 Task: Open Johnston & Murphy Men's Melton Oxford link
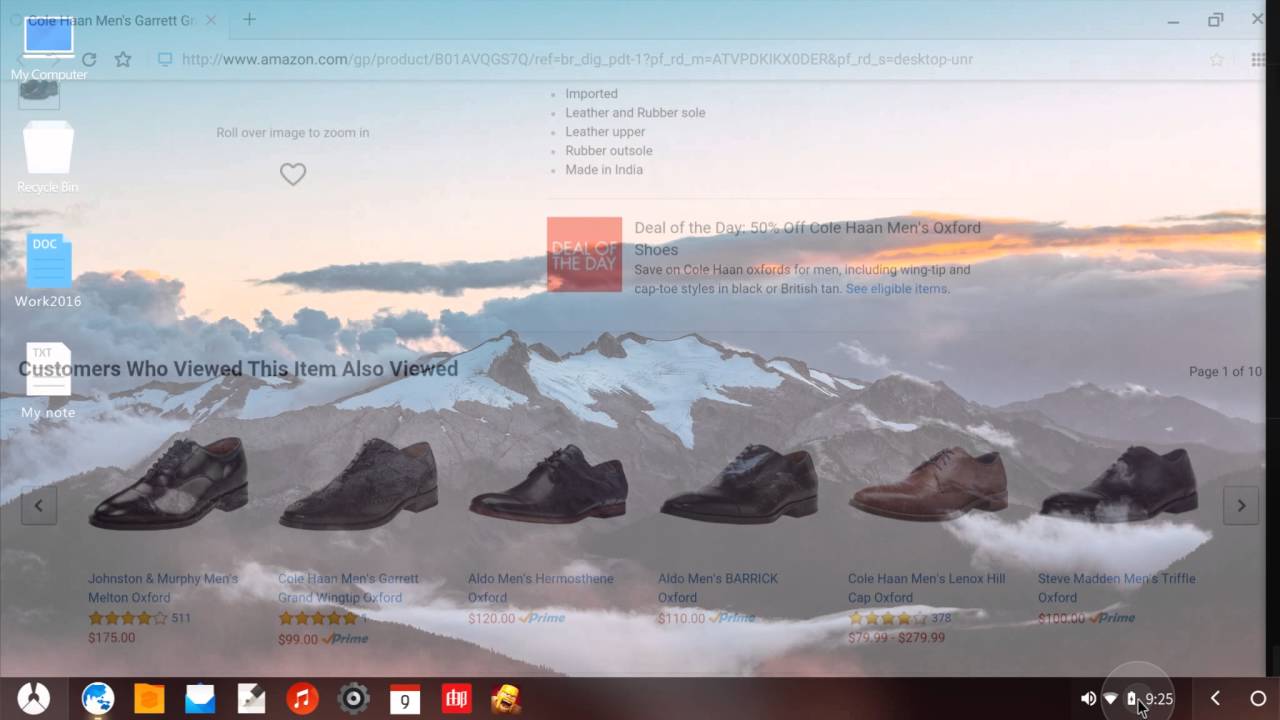tap(163, 588)
